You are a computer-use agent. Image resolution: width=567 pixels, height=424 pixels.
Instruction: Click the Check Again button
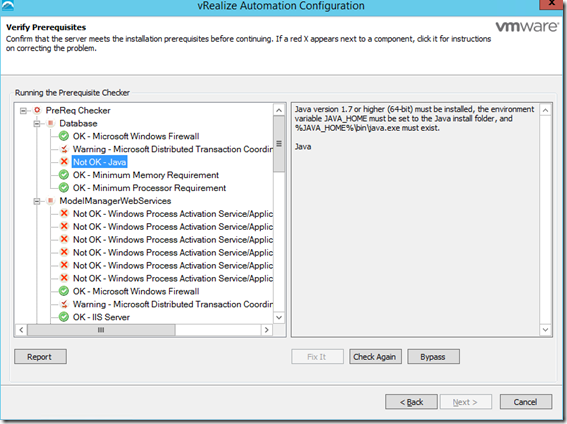375,357
